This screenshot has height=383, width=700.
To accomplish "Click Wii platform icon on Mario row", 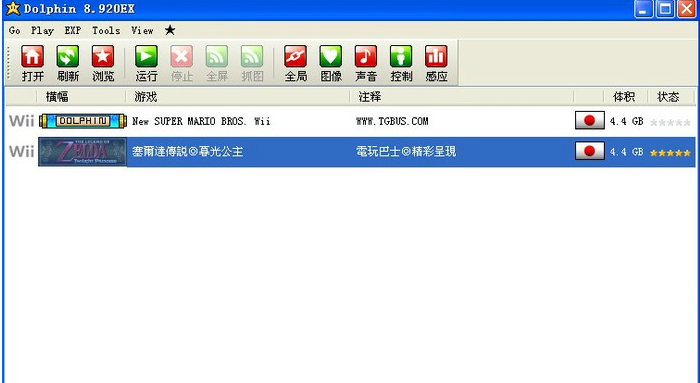I will coord(21,121).
